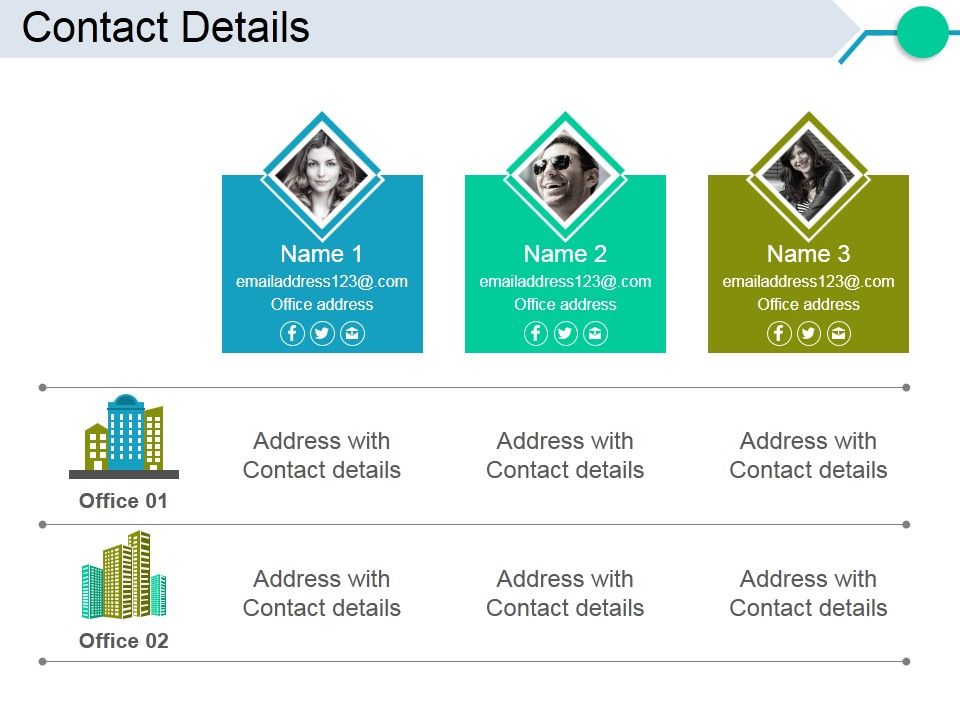
Task: Click the Office 02 label
Action: pos(124,640)
